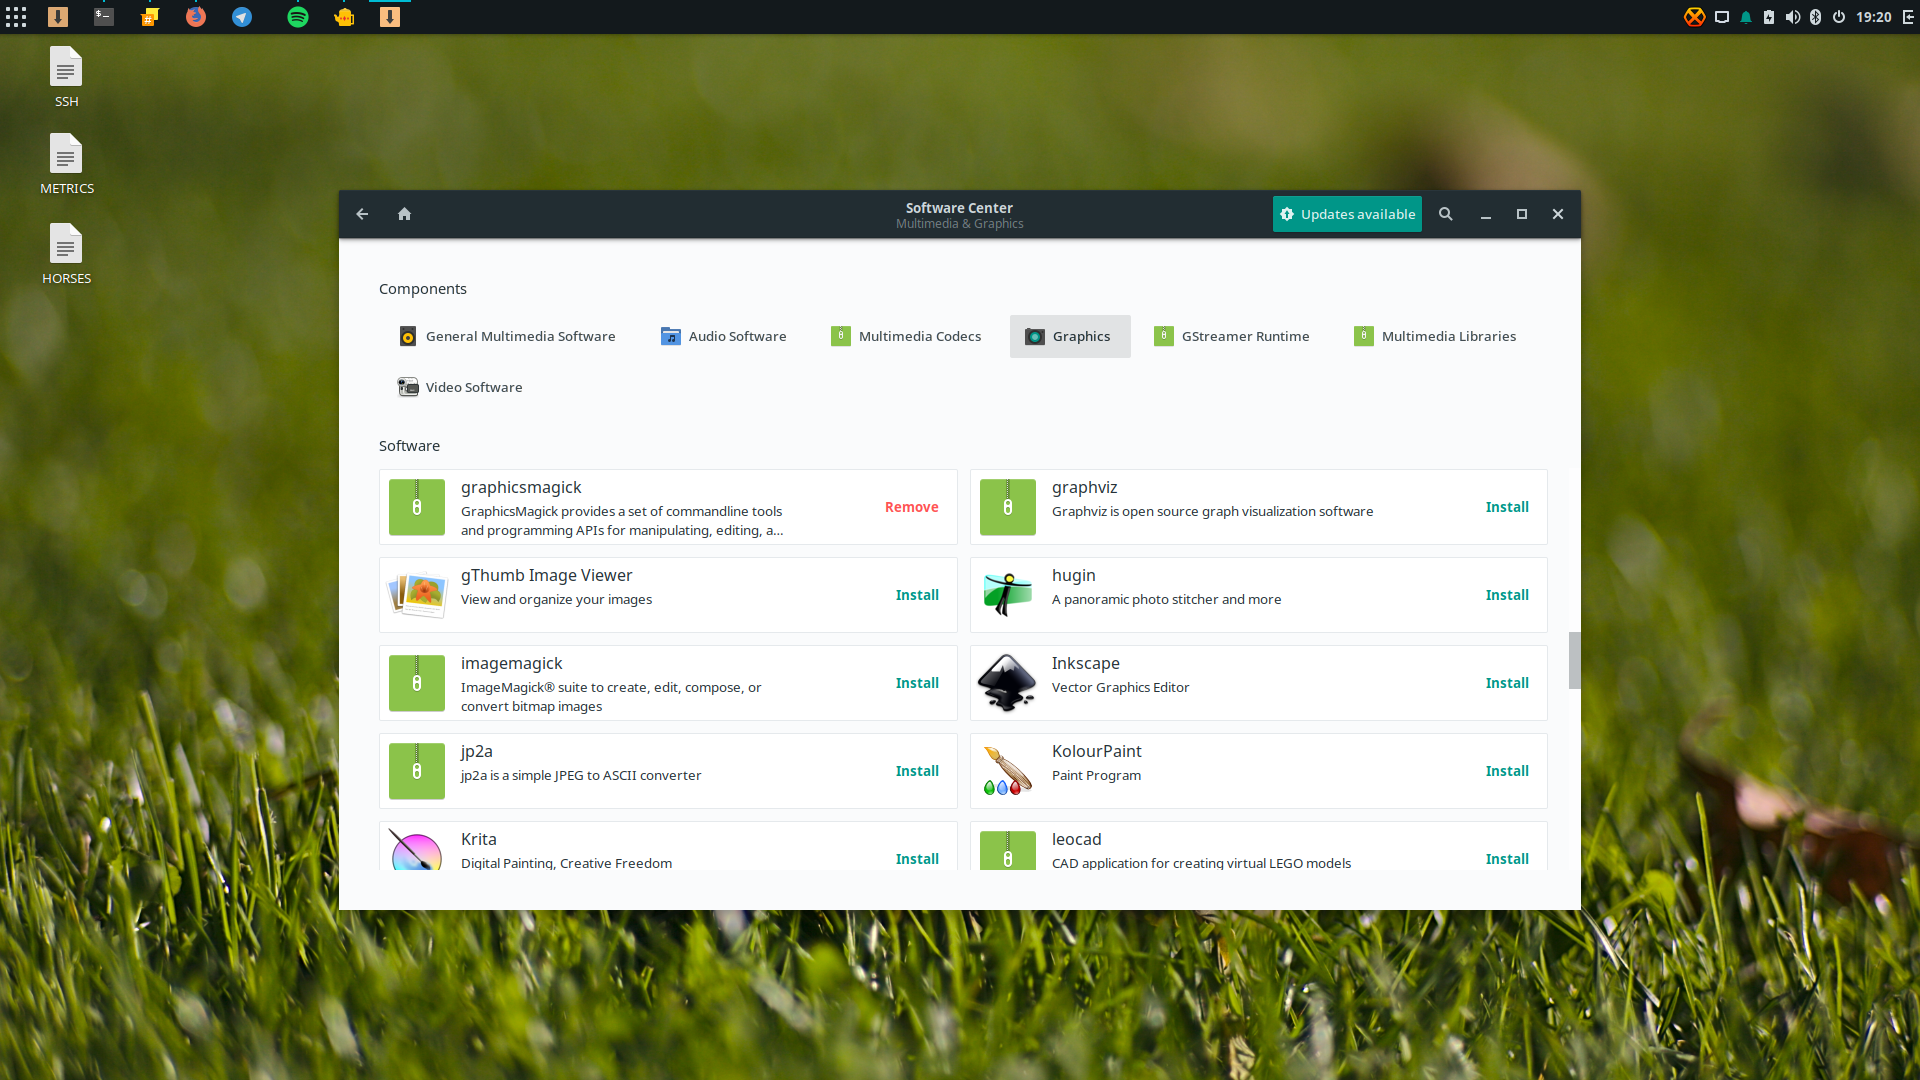Select the Multimedia Libraries component
The width and height of the screenshot is (1920, 1080).
tap(1435, 337)
